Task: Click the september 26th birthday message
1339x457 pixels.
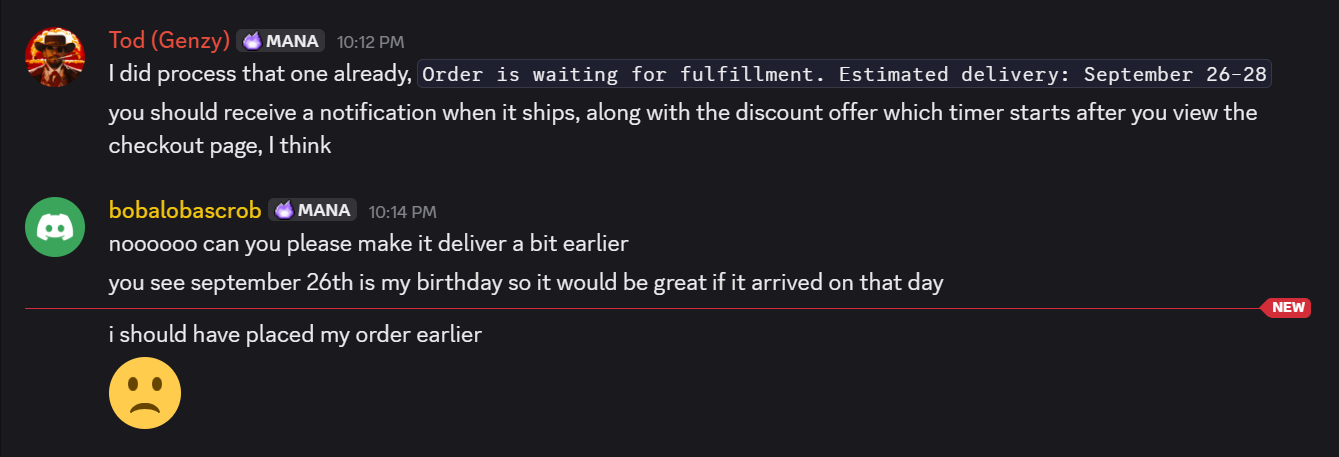Action: click(526, 283)
